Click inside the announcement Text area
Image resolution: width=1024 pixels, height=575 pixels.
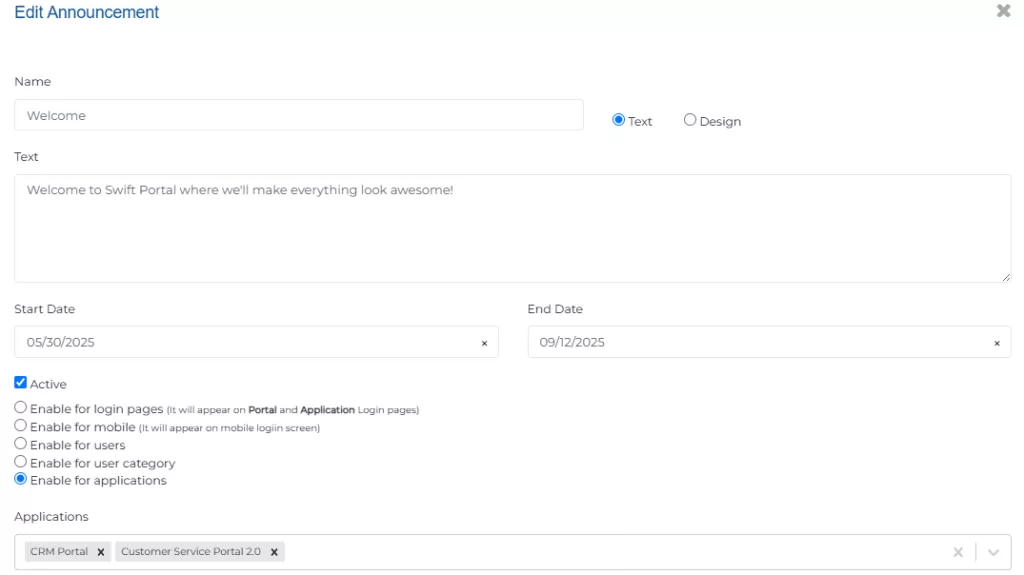point(512,228)
